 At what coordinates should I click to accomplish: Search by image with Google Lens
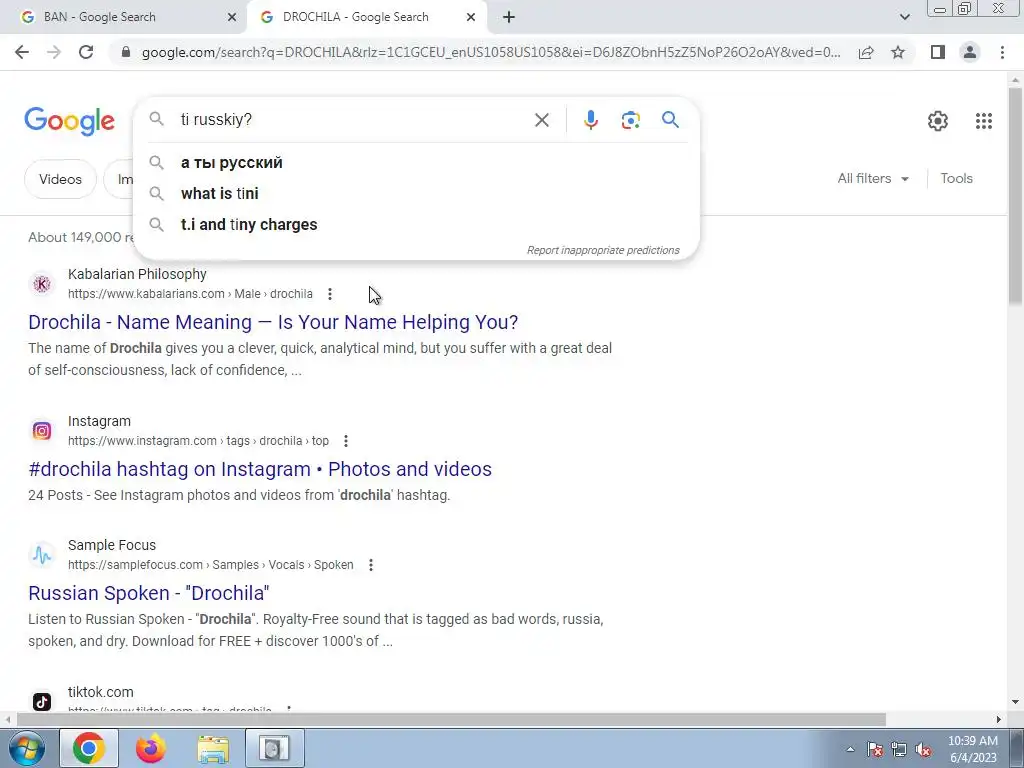pyautogui.click(x=630, y=120)
